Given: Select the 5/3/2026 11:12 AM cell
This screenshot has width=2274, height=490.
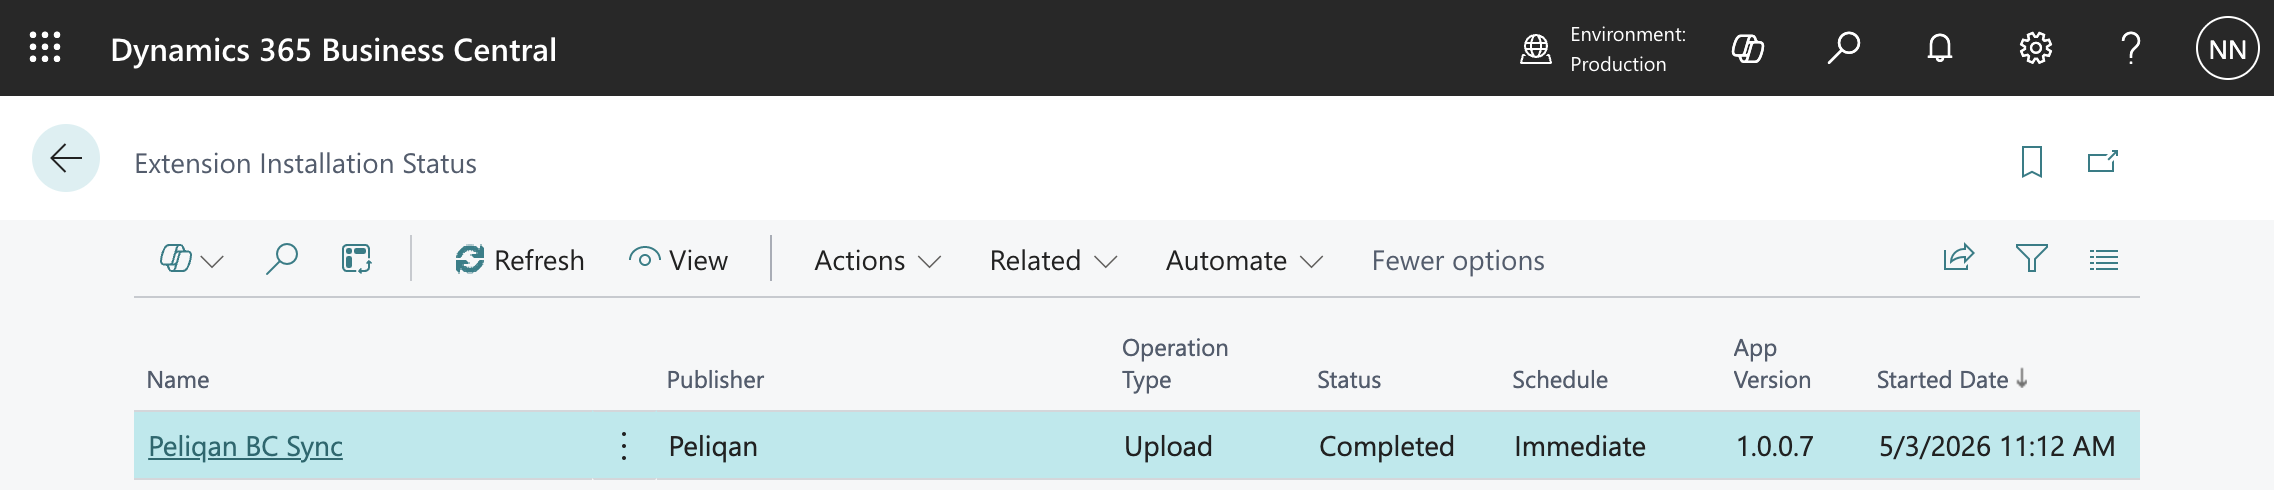Looking at the screenshot, I should (x=1996, y=446).
